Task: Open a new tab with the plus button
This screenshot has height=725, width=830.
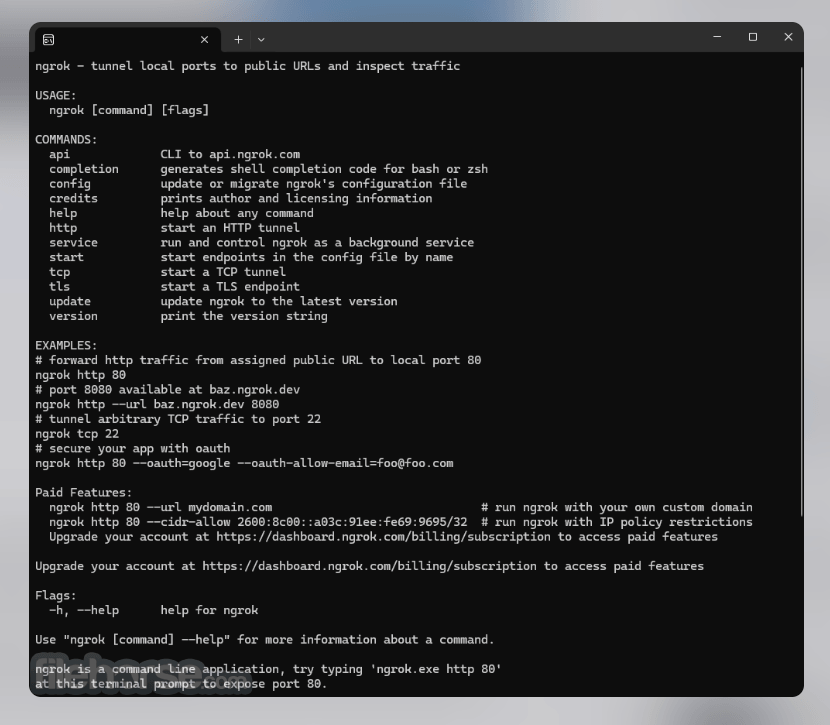Action: coord(238,40)
